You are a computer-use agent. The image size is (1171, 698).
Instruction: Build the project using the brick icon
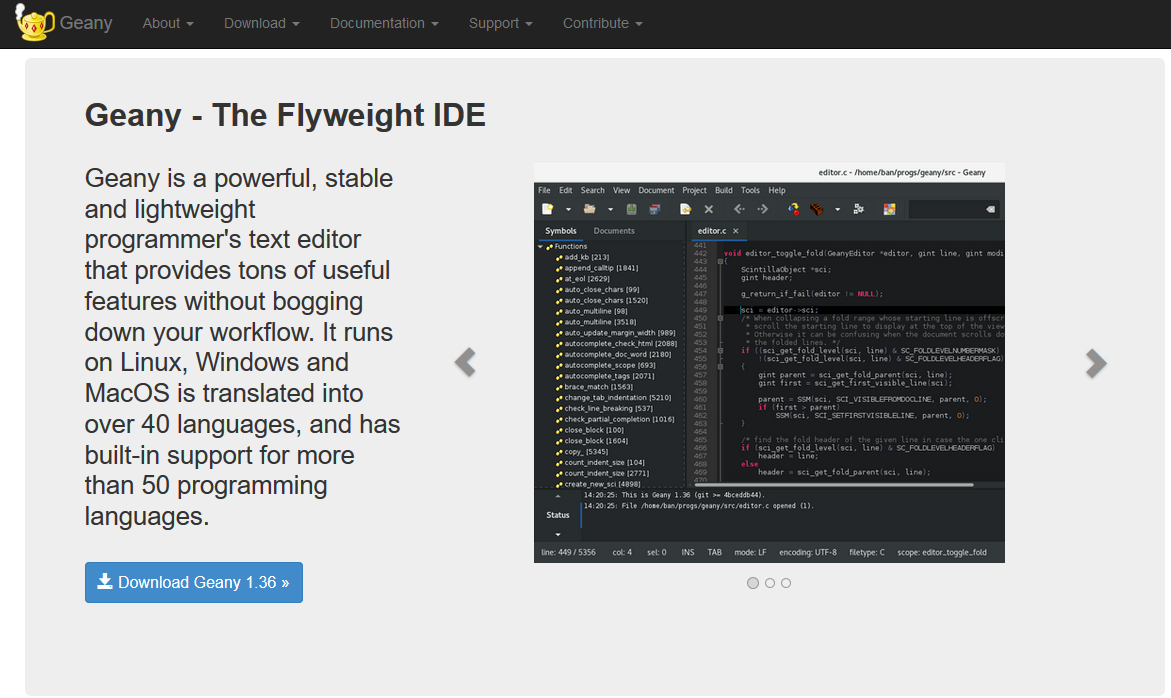(816, 209)
